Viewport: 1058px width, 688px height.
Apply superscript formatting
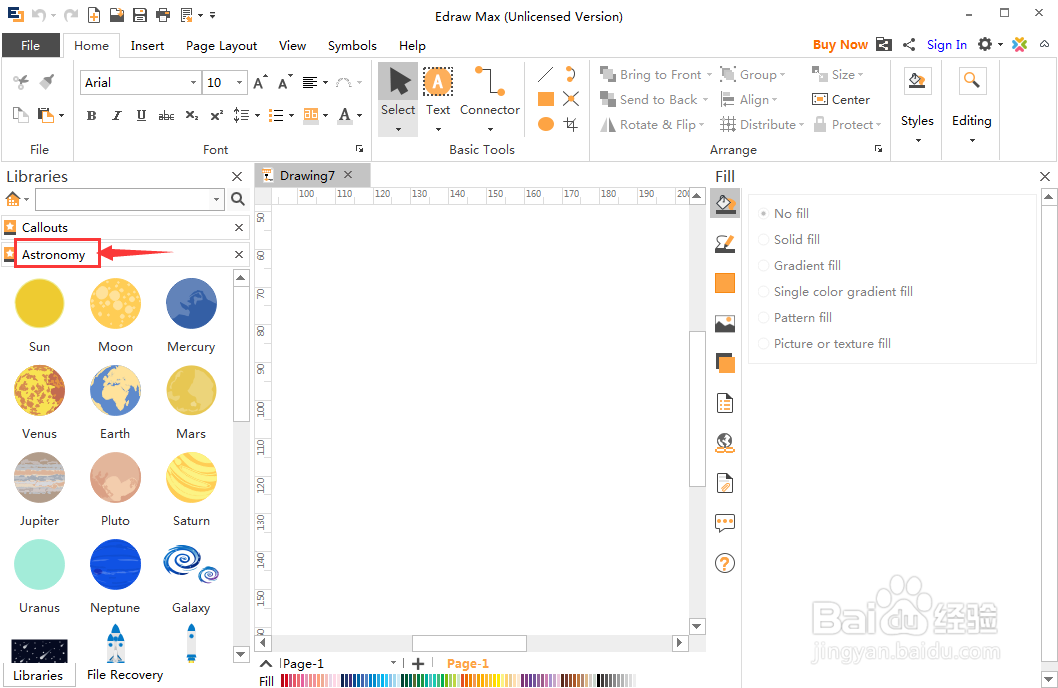click(x=217, y=115)
